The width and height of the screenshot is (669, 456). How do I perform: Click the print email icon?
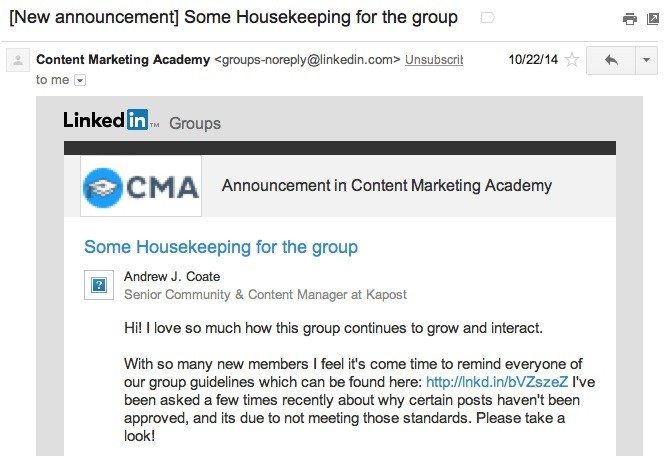coord(630,19)
